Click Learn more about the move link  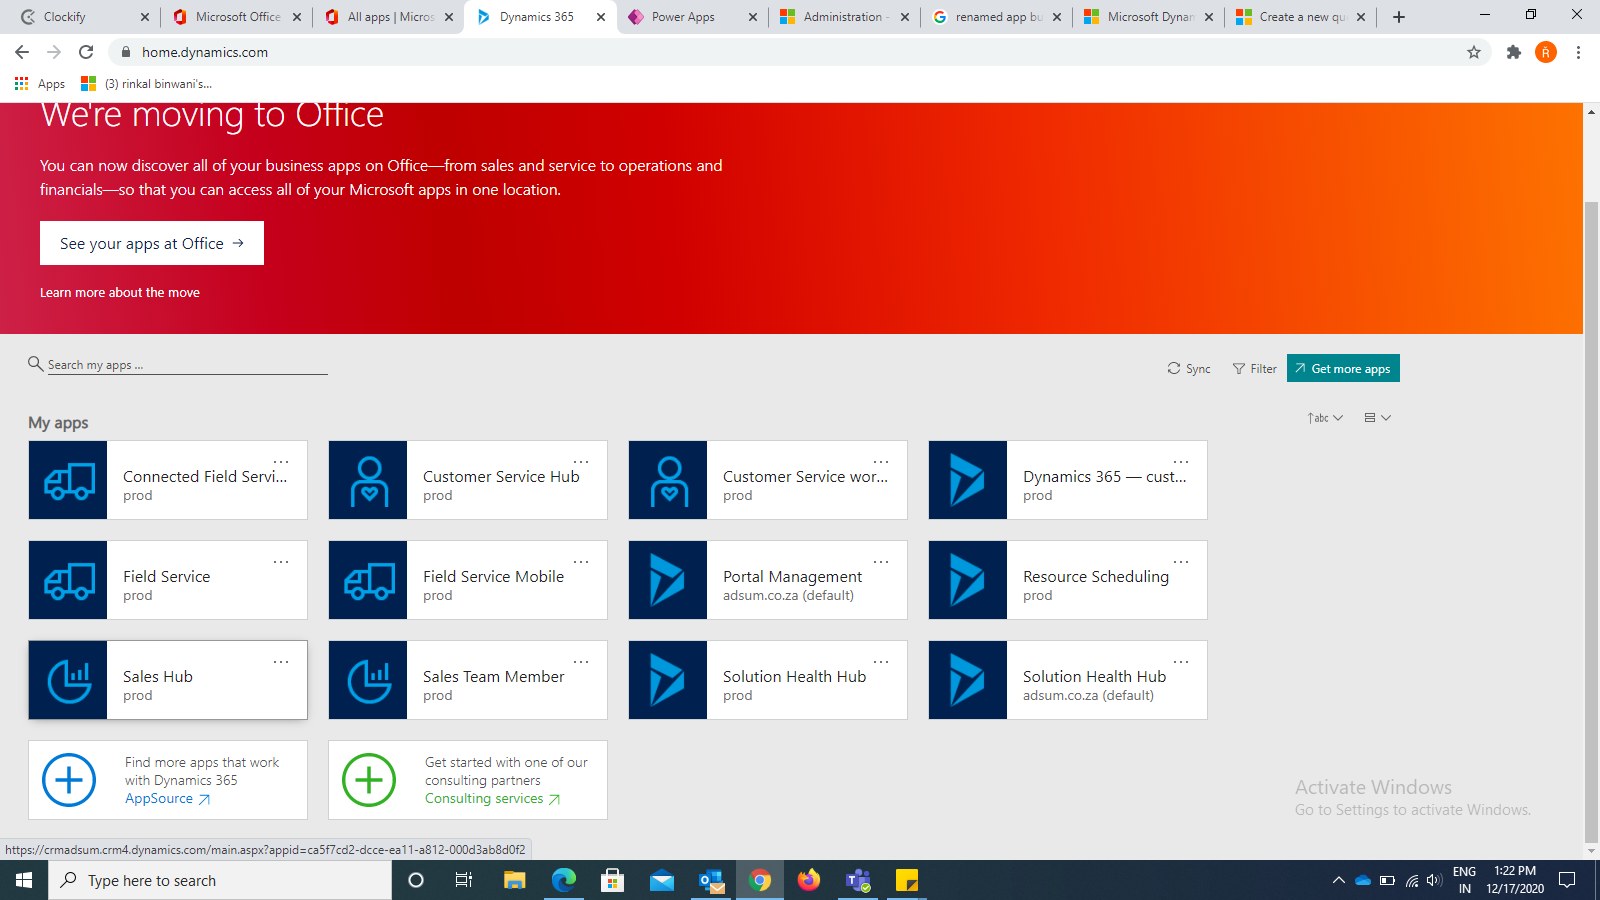pos(120,293)
